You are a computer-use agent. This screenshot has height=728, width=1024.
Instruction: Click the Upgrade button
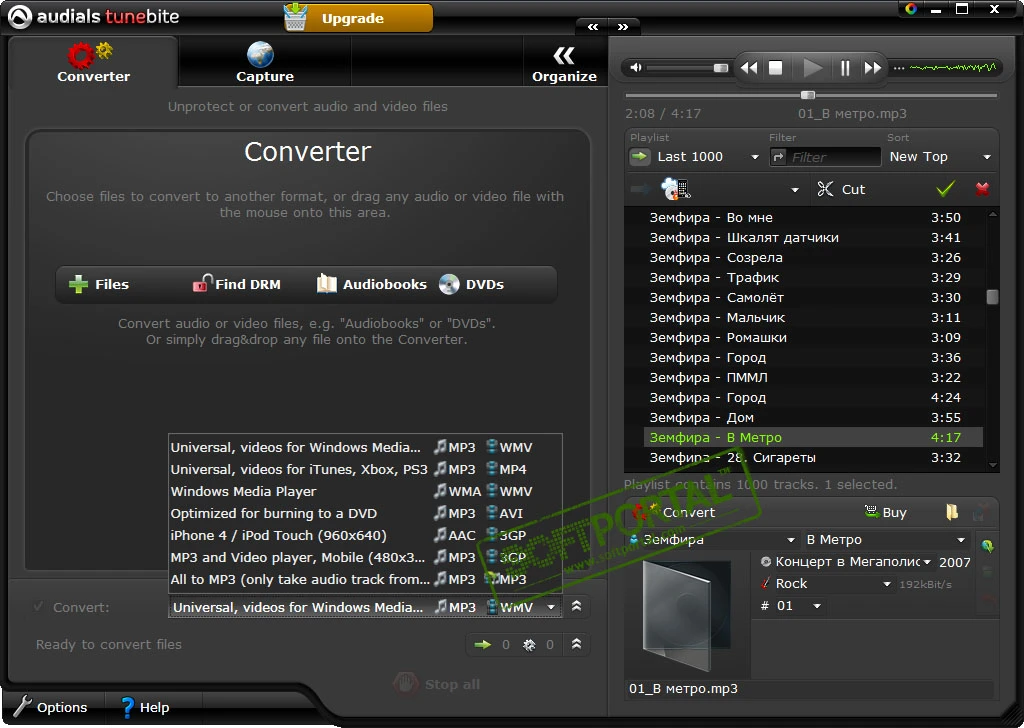[x=357, y=18]
